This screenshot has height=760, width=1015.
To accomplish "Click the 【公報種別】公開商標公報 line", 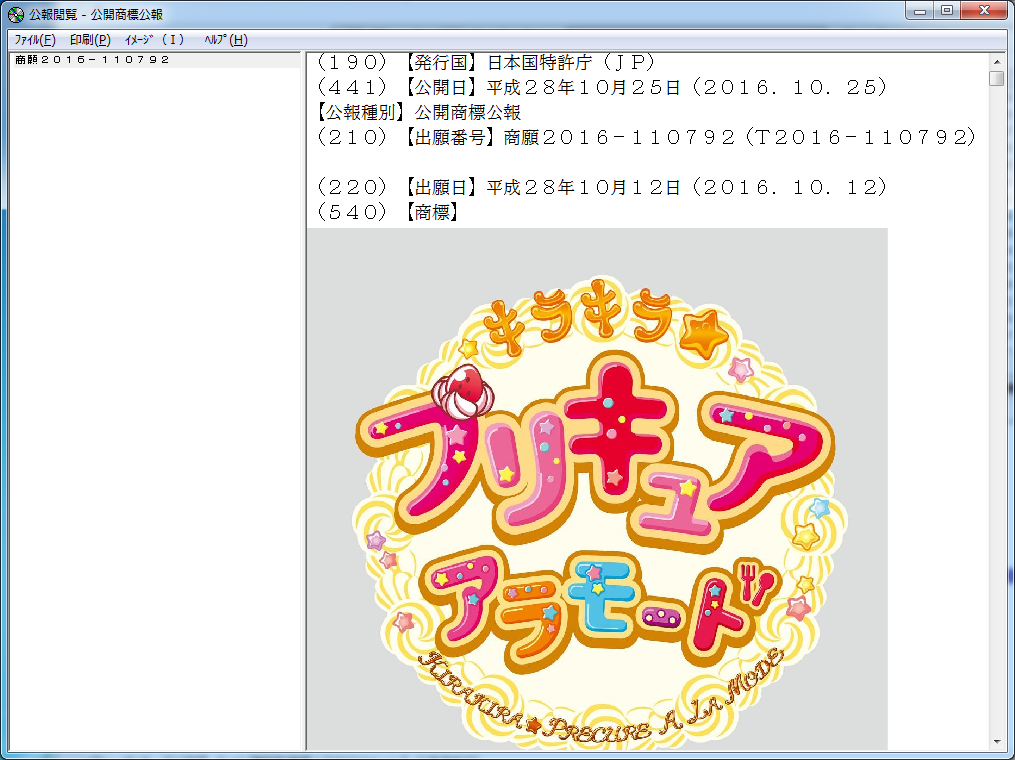I will tap(418, 113).
